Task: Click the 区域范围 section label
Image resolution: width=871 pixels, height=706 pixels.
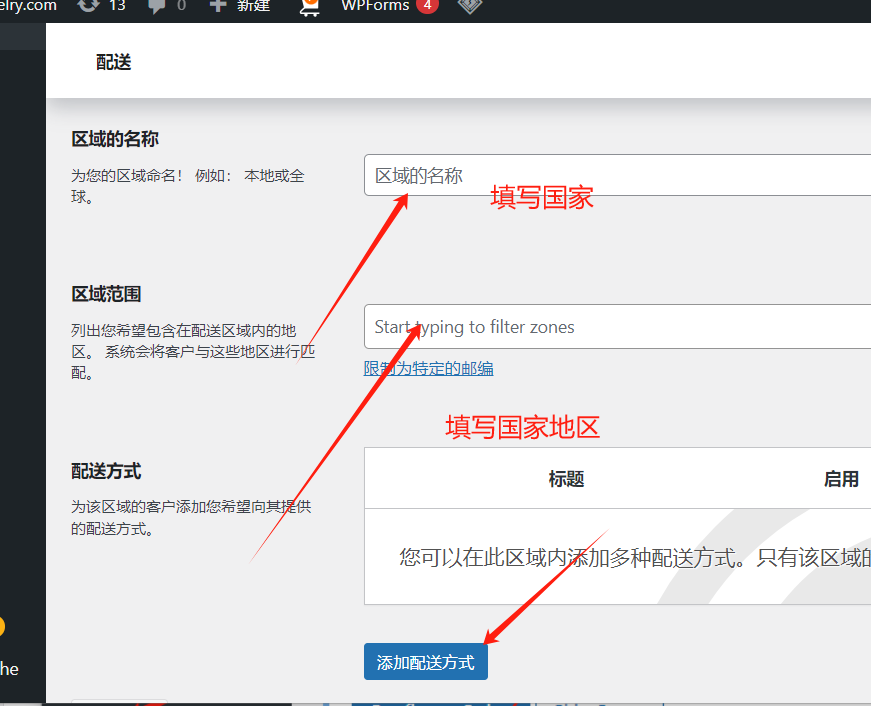Action: pyautogui.click(x=106, y=294)
